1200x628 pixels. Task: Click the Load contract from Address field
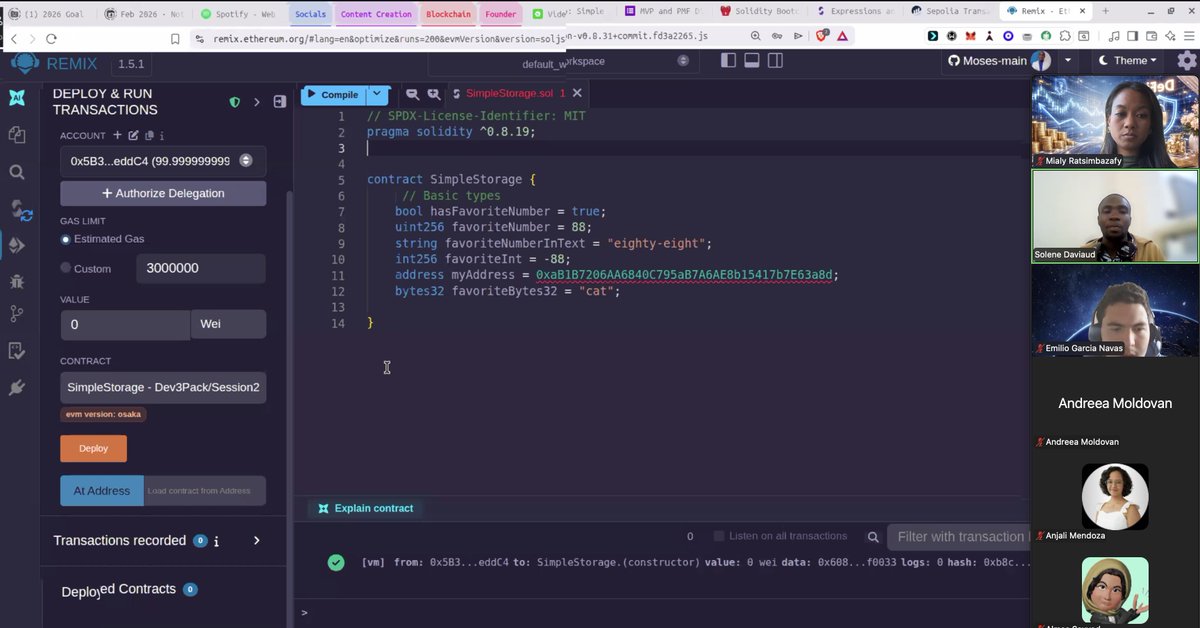205,491
